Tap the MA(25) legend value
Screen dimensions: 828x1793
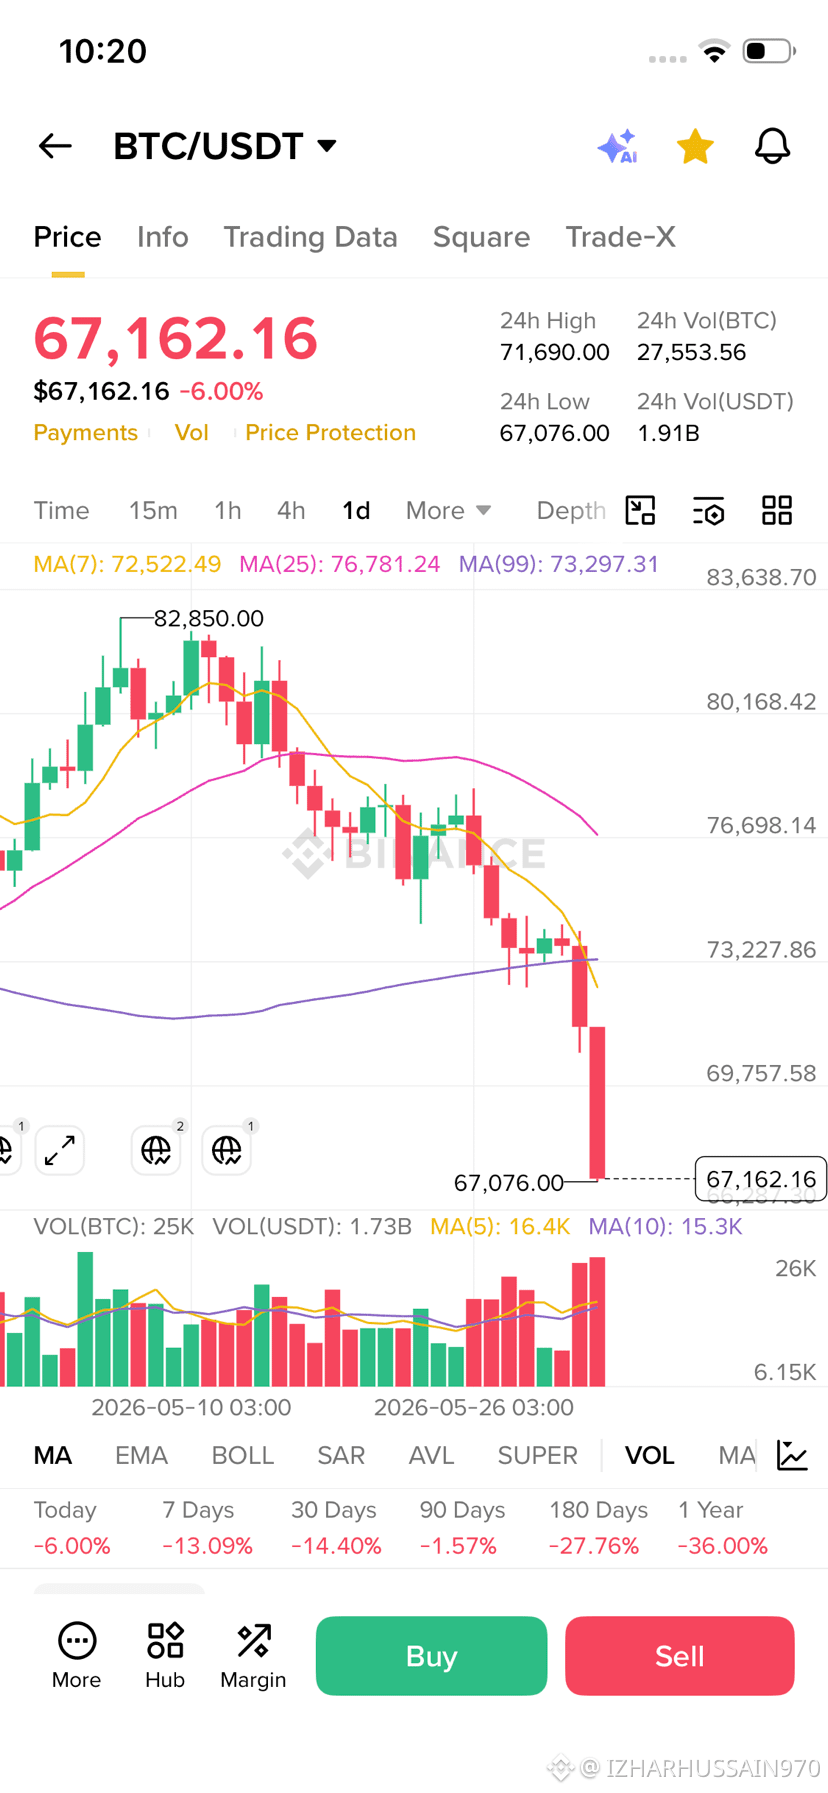coord(340,564)
